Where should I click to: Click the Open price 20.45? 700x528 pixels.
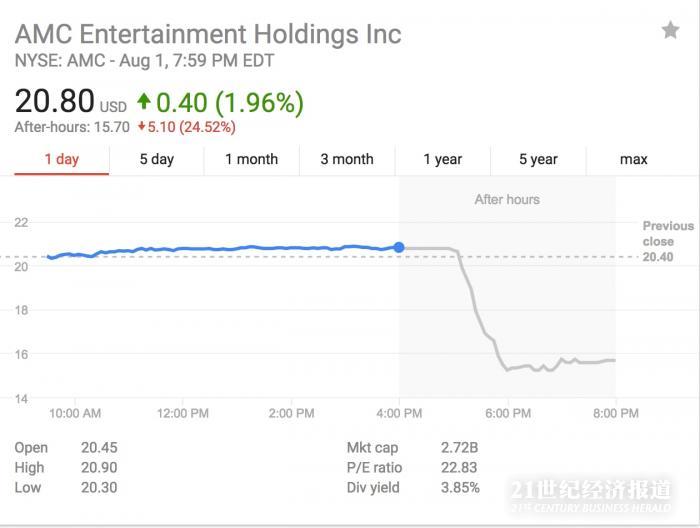pos(98,448)
